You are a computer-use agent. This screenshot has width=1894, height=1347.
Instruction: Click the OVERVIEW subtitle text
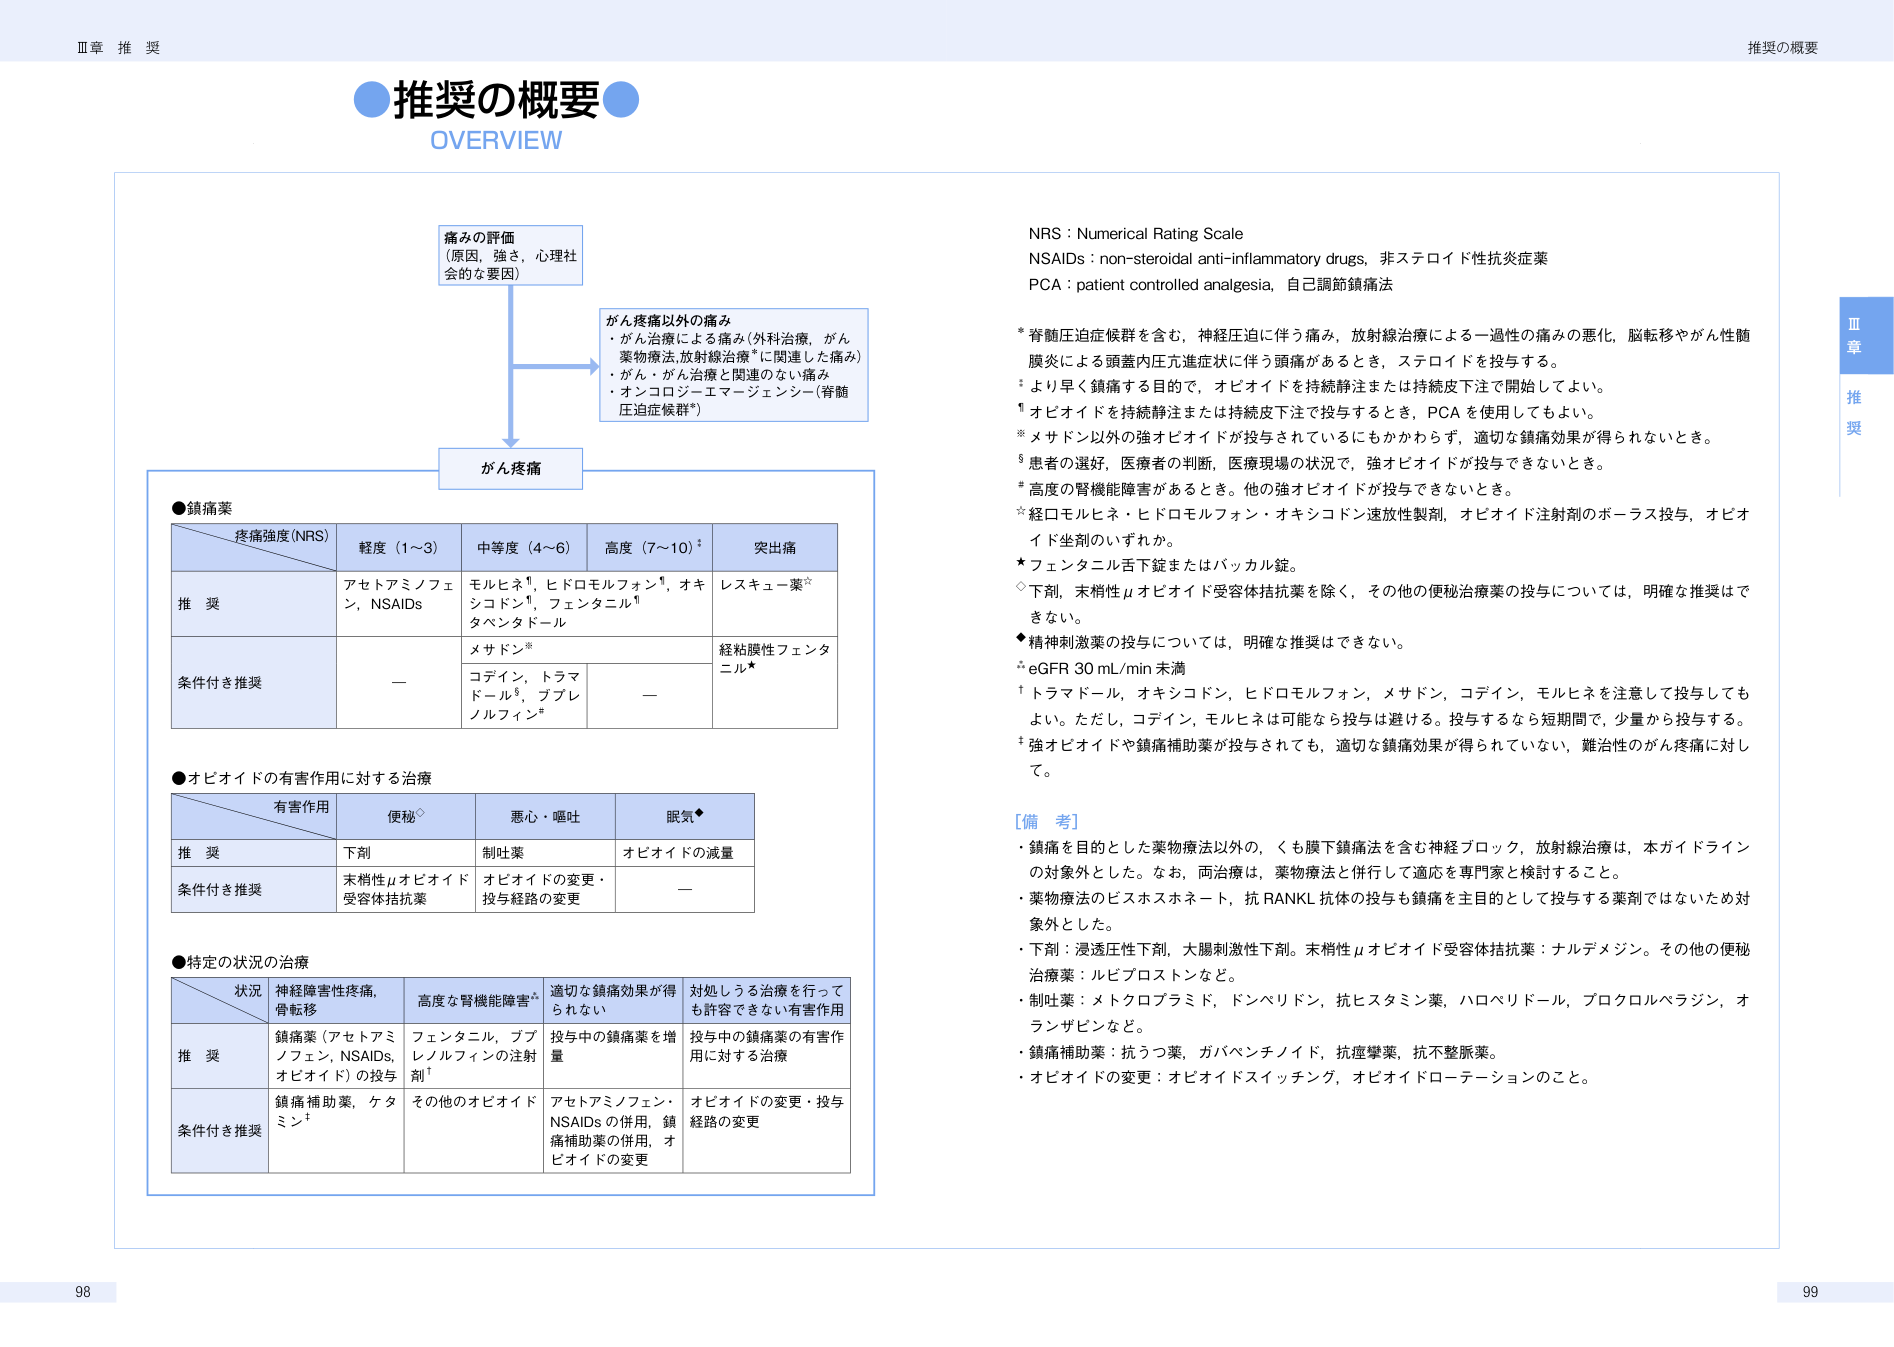click(x=496, y=141)
